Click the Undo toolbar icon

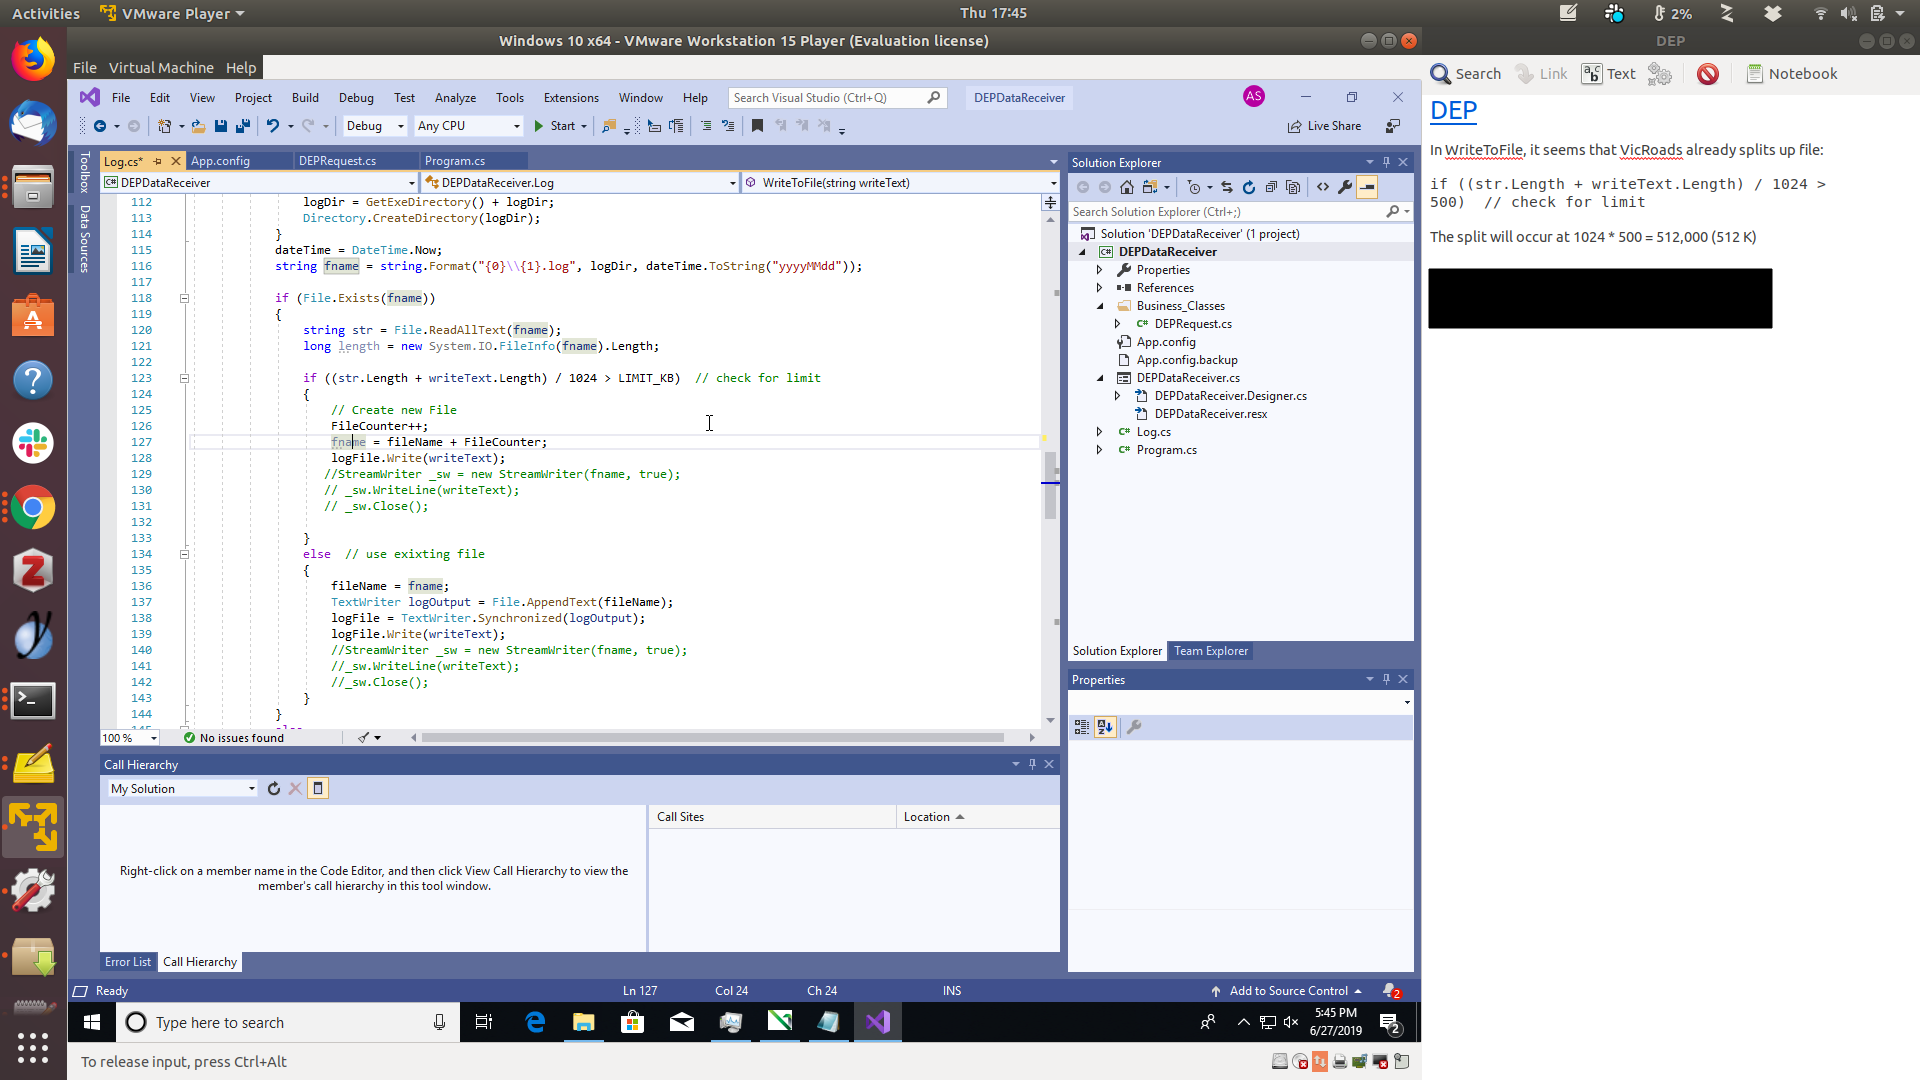click(x=272, y=126)
